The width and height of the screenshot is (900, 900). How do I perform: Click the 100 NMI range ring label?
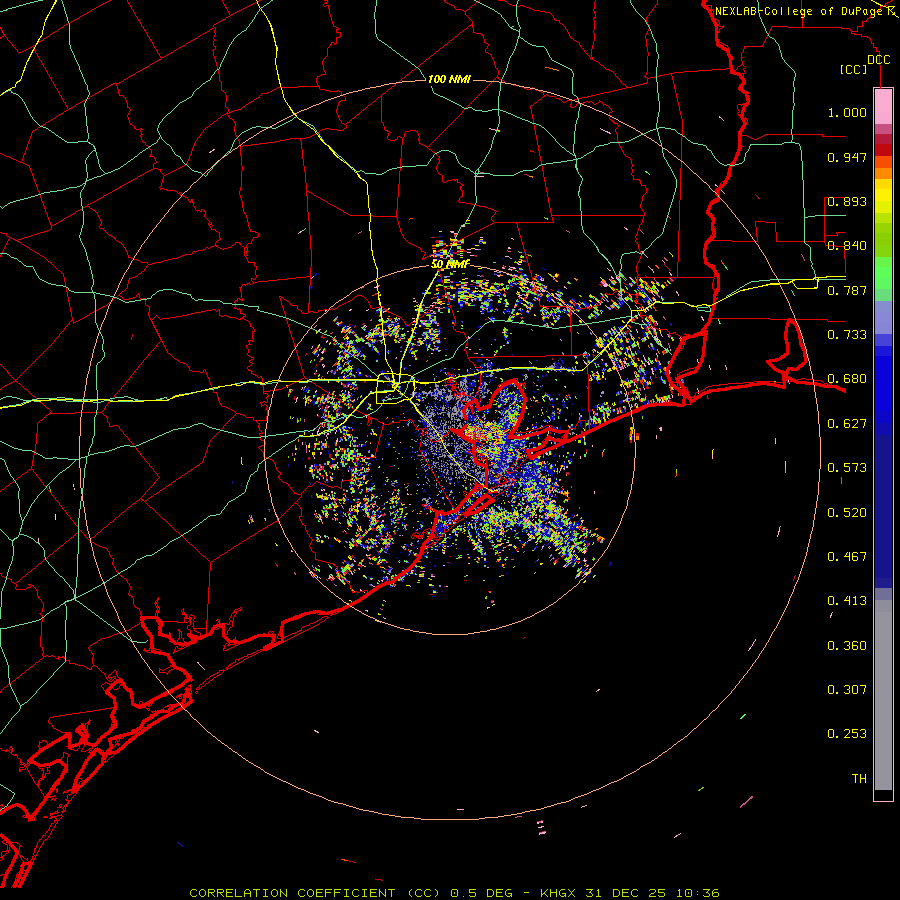[449, 79]
